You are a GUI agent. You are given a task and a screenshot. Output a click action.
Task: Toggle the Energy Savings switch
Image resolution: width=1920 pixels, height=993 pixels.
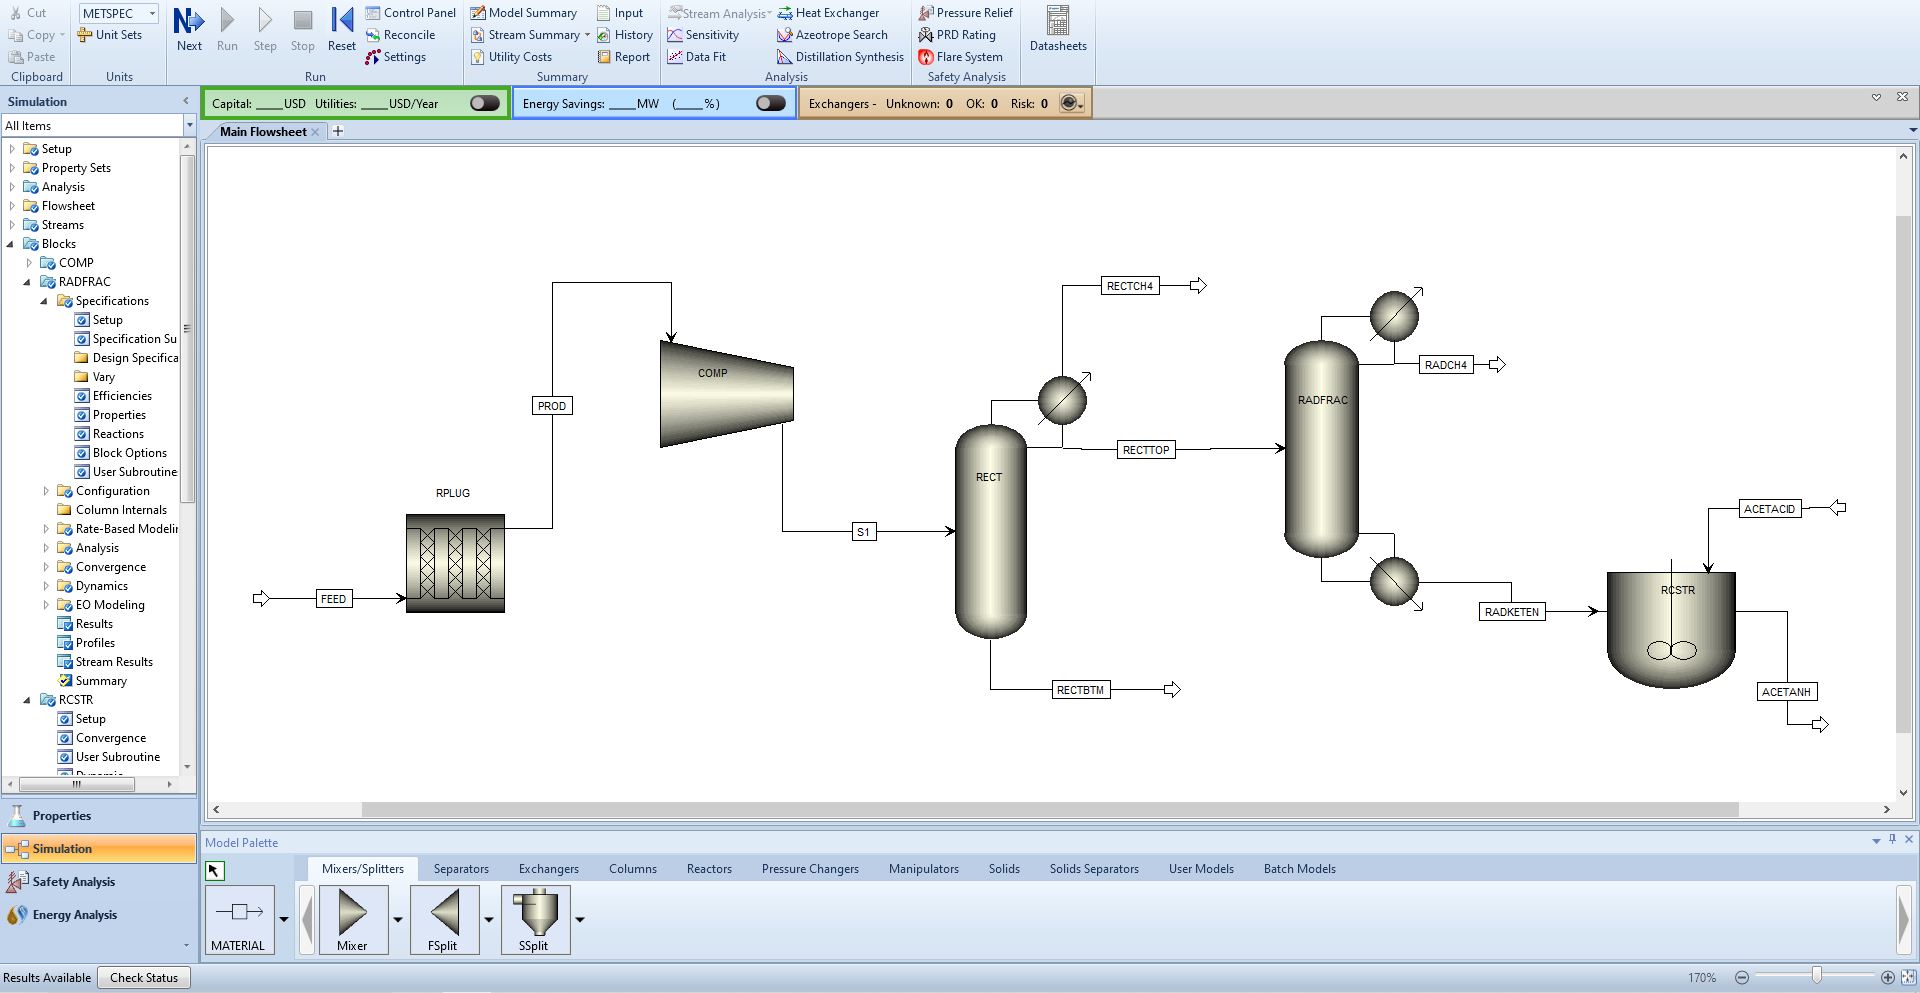click(771, 103)
